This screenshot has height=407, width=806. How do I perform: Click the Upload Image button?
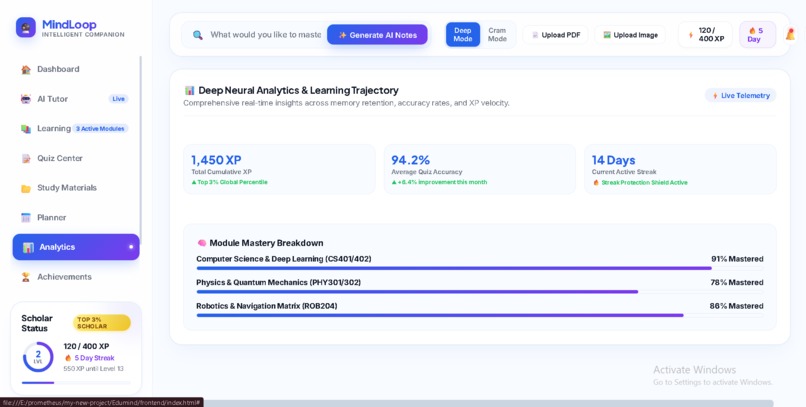pos(630,35)
